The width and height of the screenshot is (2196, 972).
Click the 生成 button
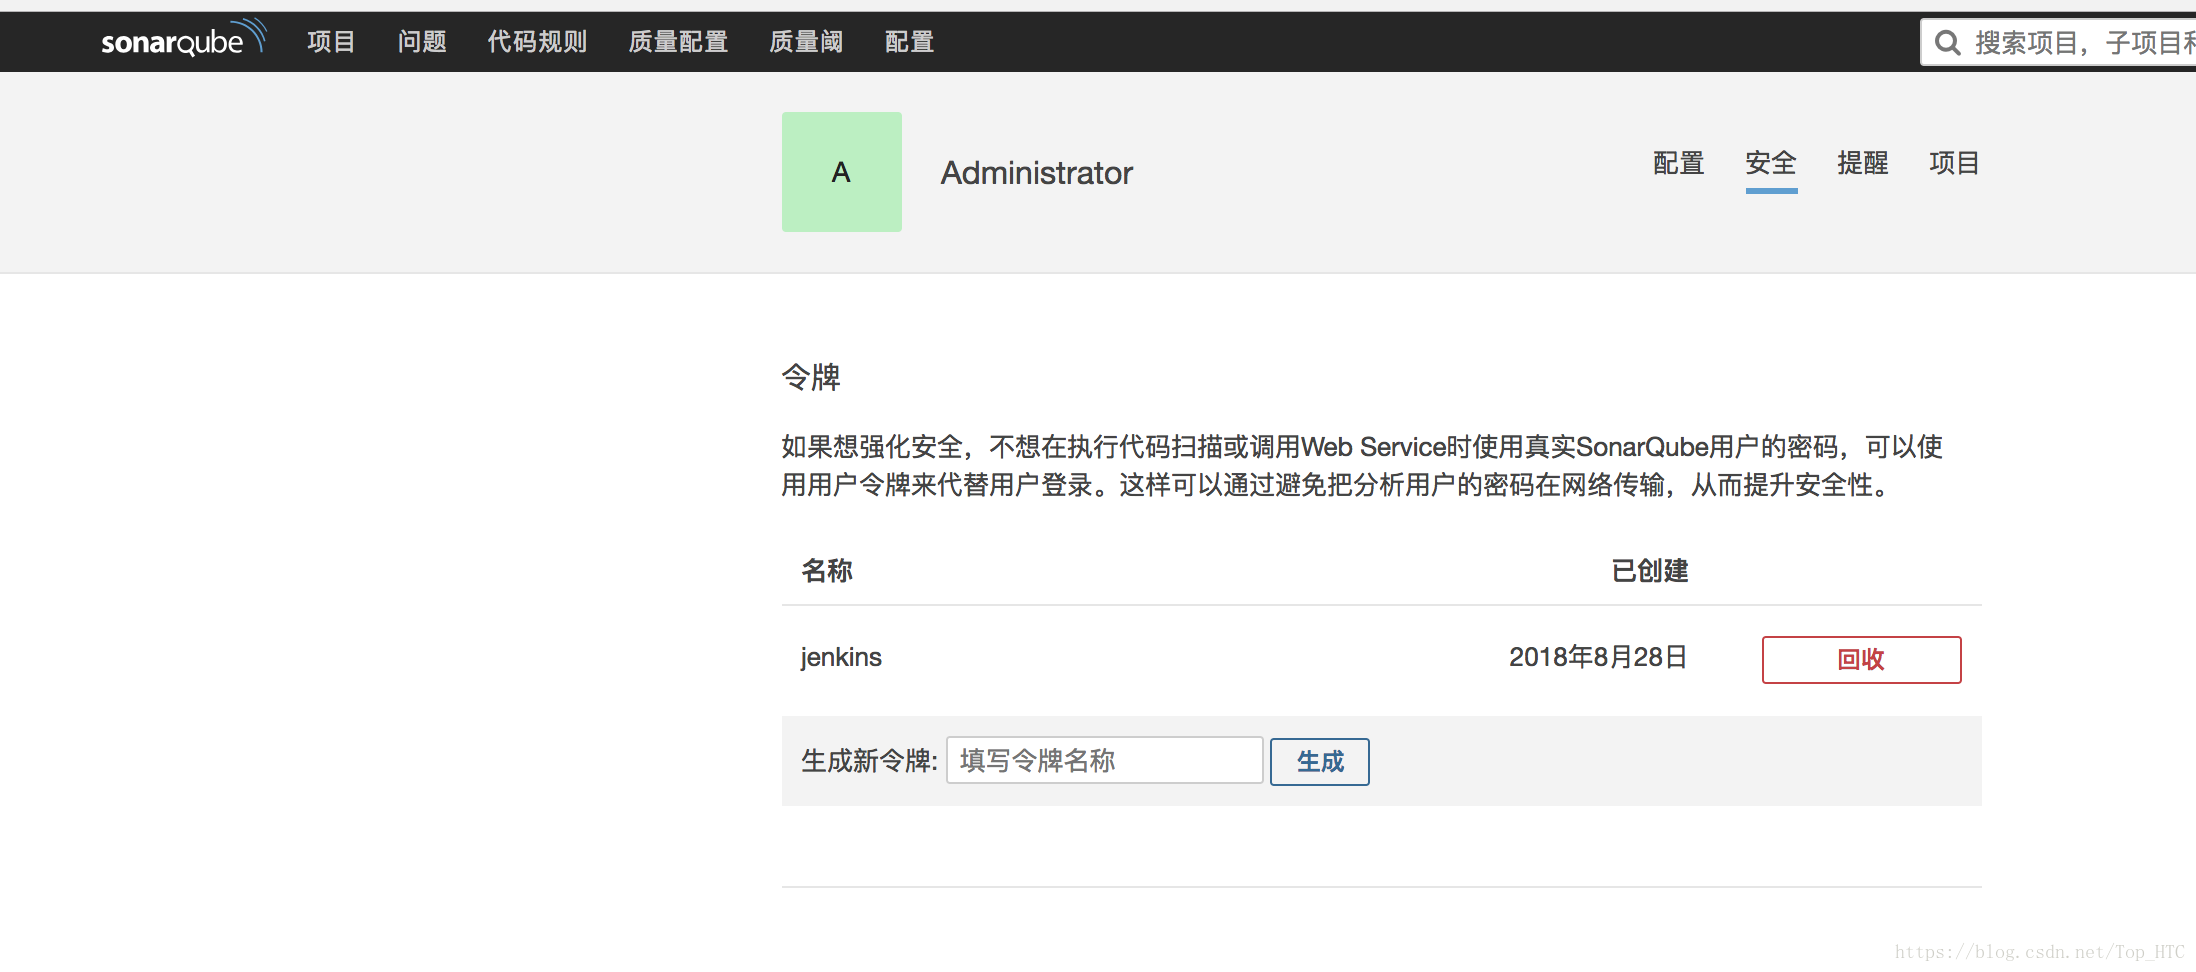pyautogui.click(x=1320, y=762)
